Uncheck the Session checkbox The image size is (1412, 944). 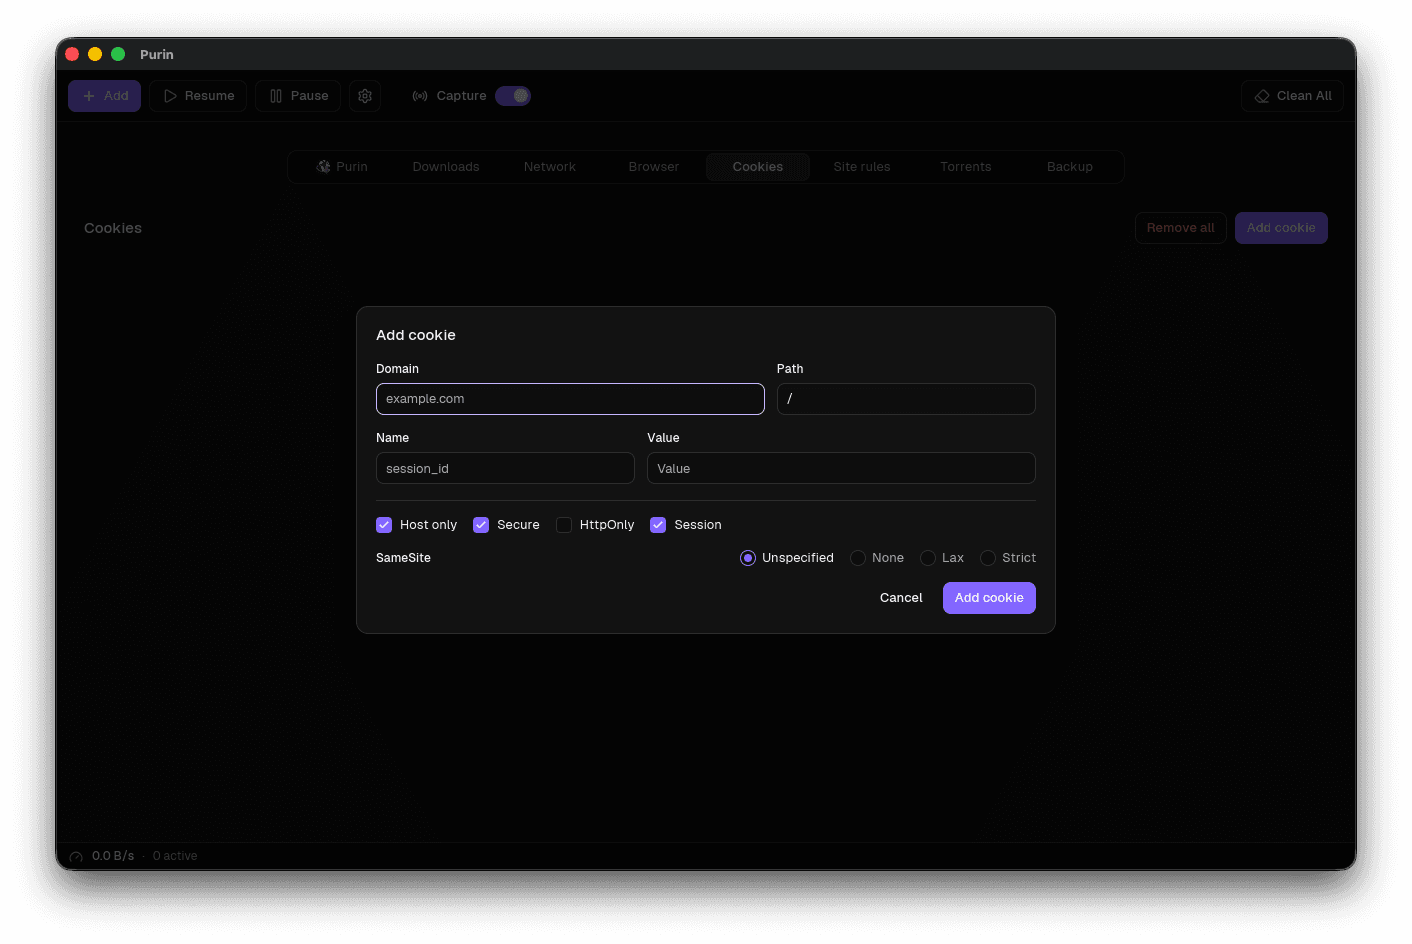coord(658,525)
